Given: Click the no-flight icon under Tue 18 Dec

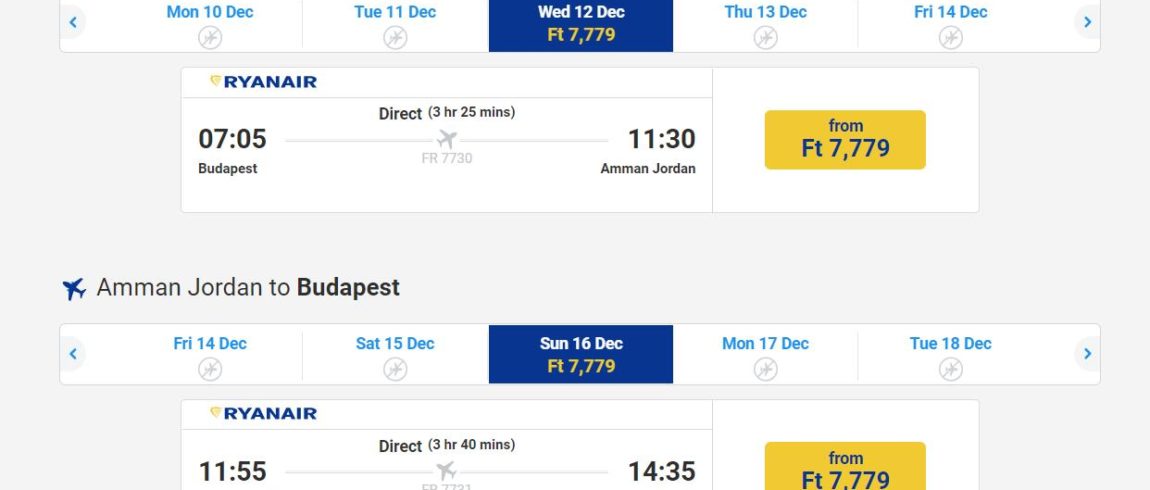Looking at the screenshot, I should click(x=951, y=369).
